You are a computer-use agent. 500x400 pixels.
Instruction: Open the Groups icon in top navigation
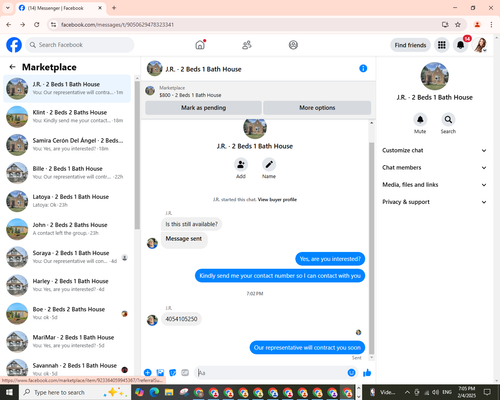[x=293, y=45]
